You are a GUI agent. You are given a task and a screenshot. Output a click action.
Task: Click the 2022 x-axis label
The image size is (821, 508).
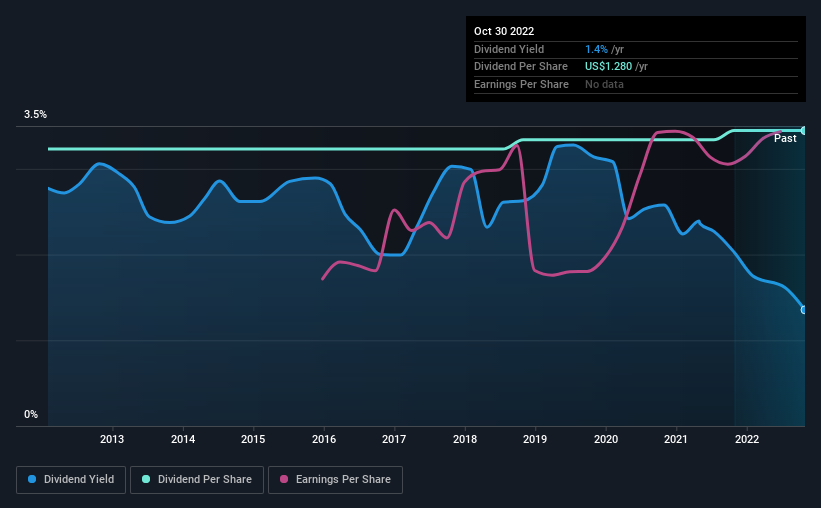tap(747, 439)
